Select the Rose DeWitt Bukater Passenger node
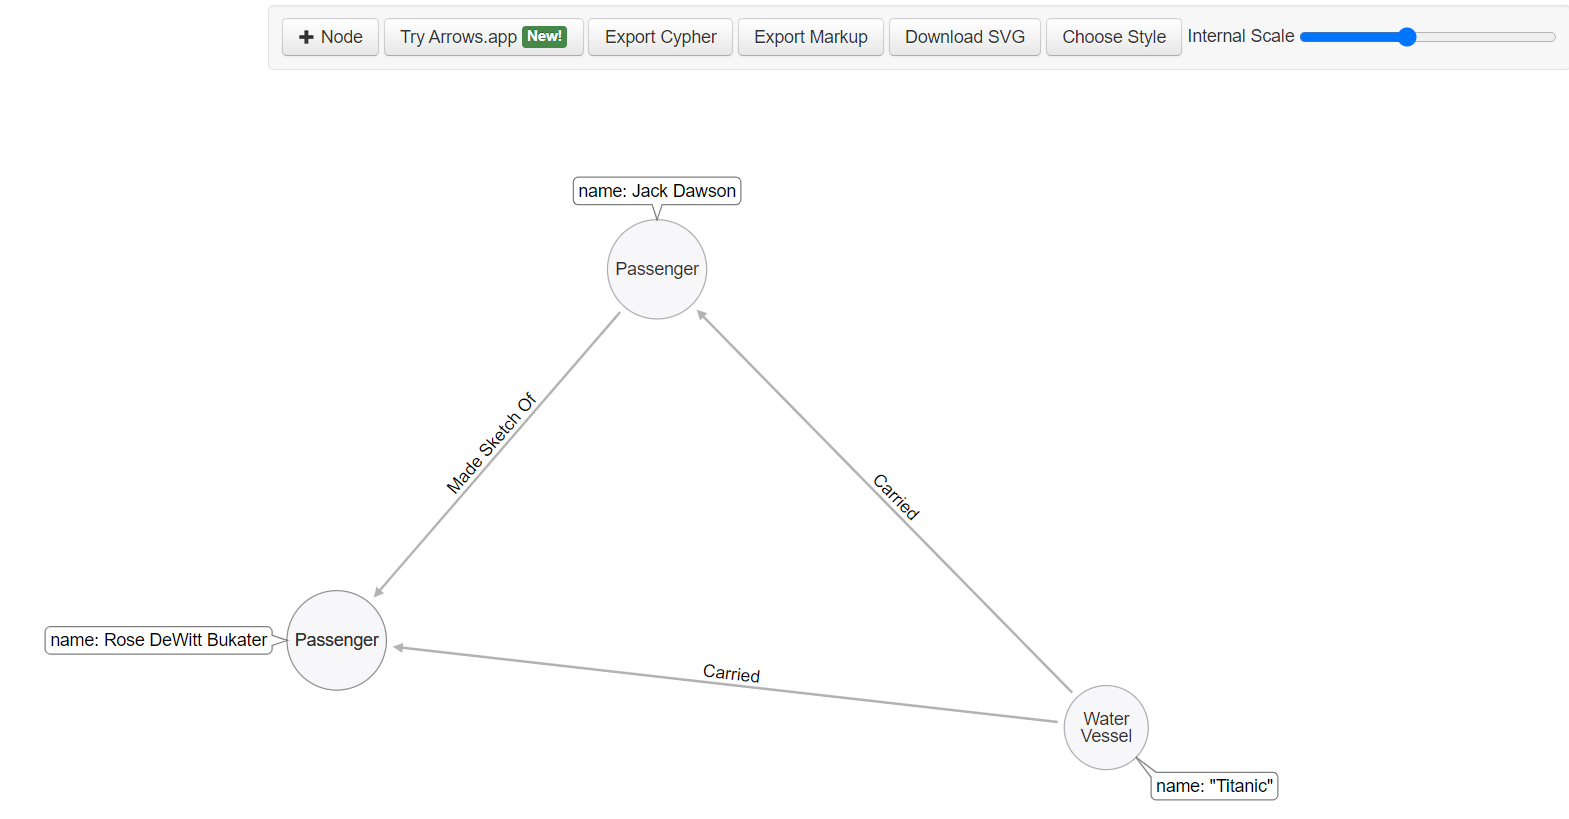Screen dimensions: 1569x819 tap(337, 640)
